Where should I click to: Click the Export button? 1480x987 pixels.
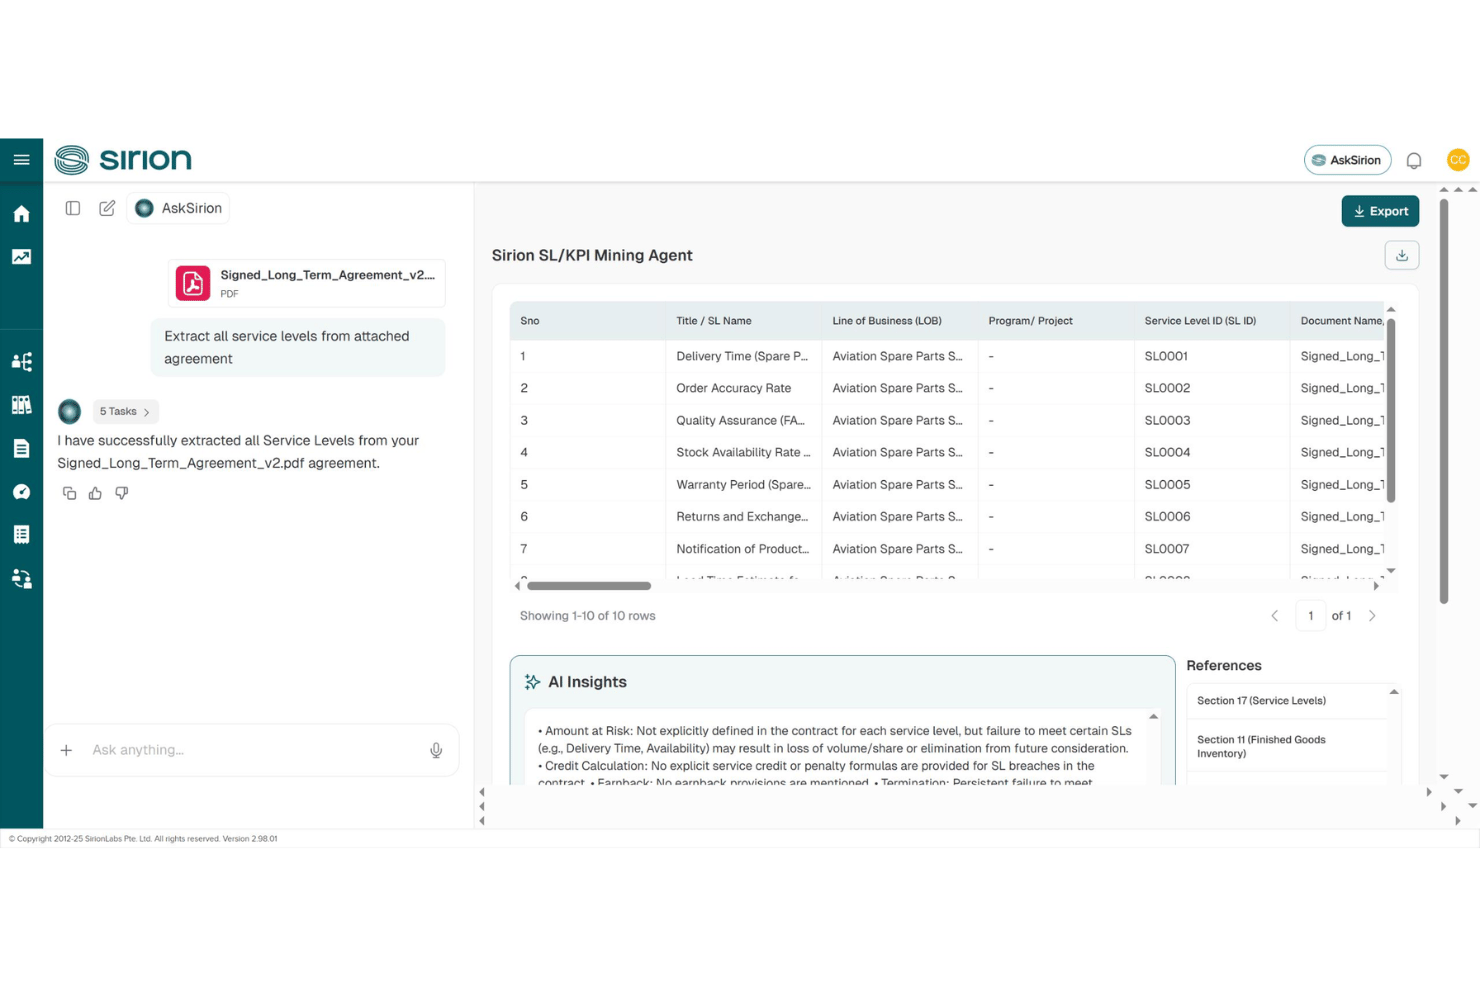[x=1380, y=211]
